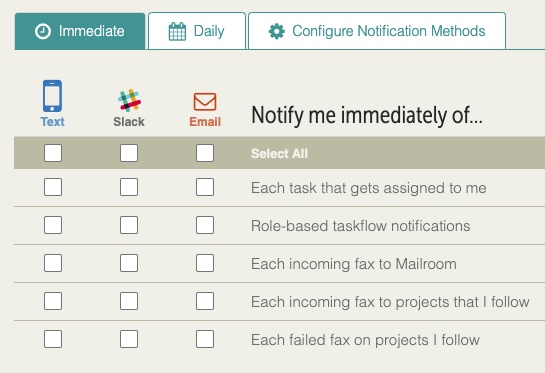
Task: Enable Email for Role-based taskflow notifications
Action: point(205,225)
